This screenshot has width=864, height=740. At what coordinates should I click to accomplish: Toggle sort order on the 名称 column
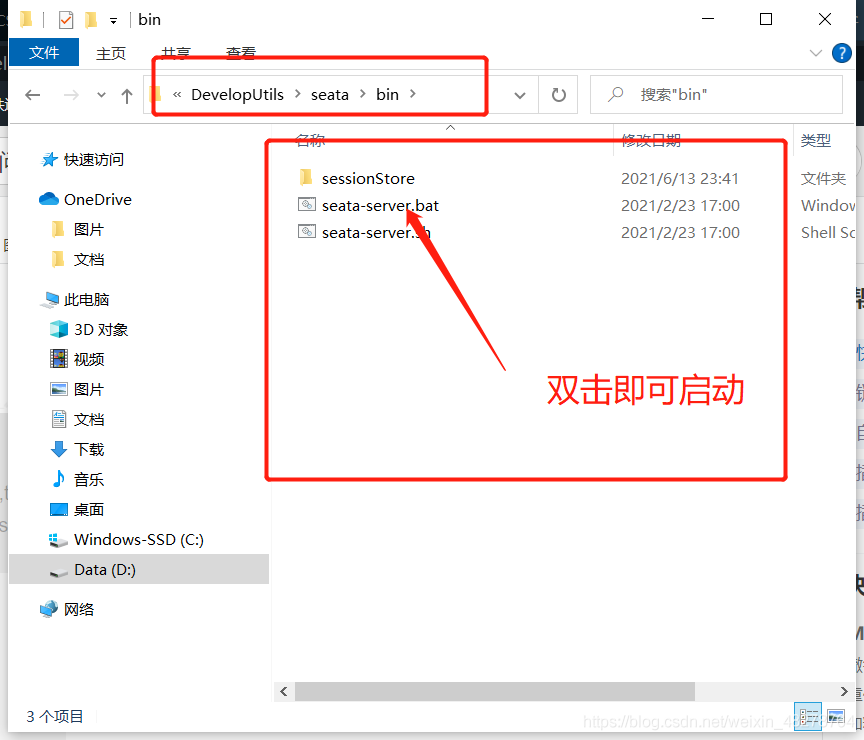tap(310, 140)
